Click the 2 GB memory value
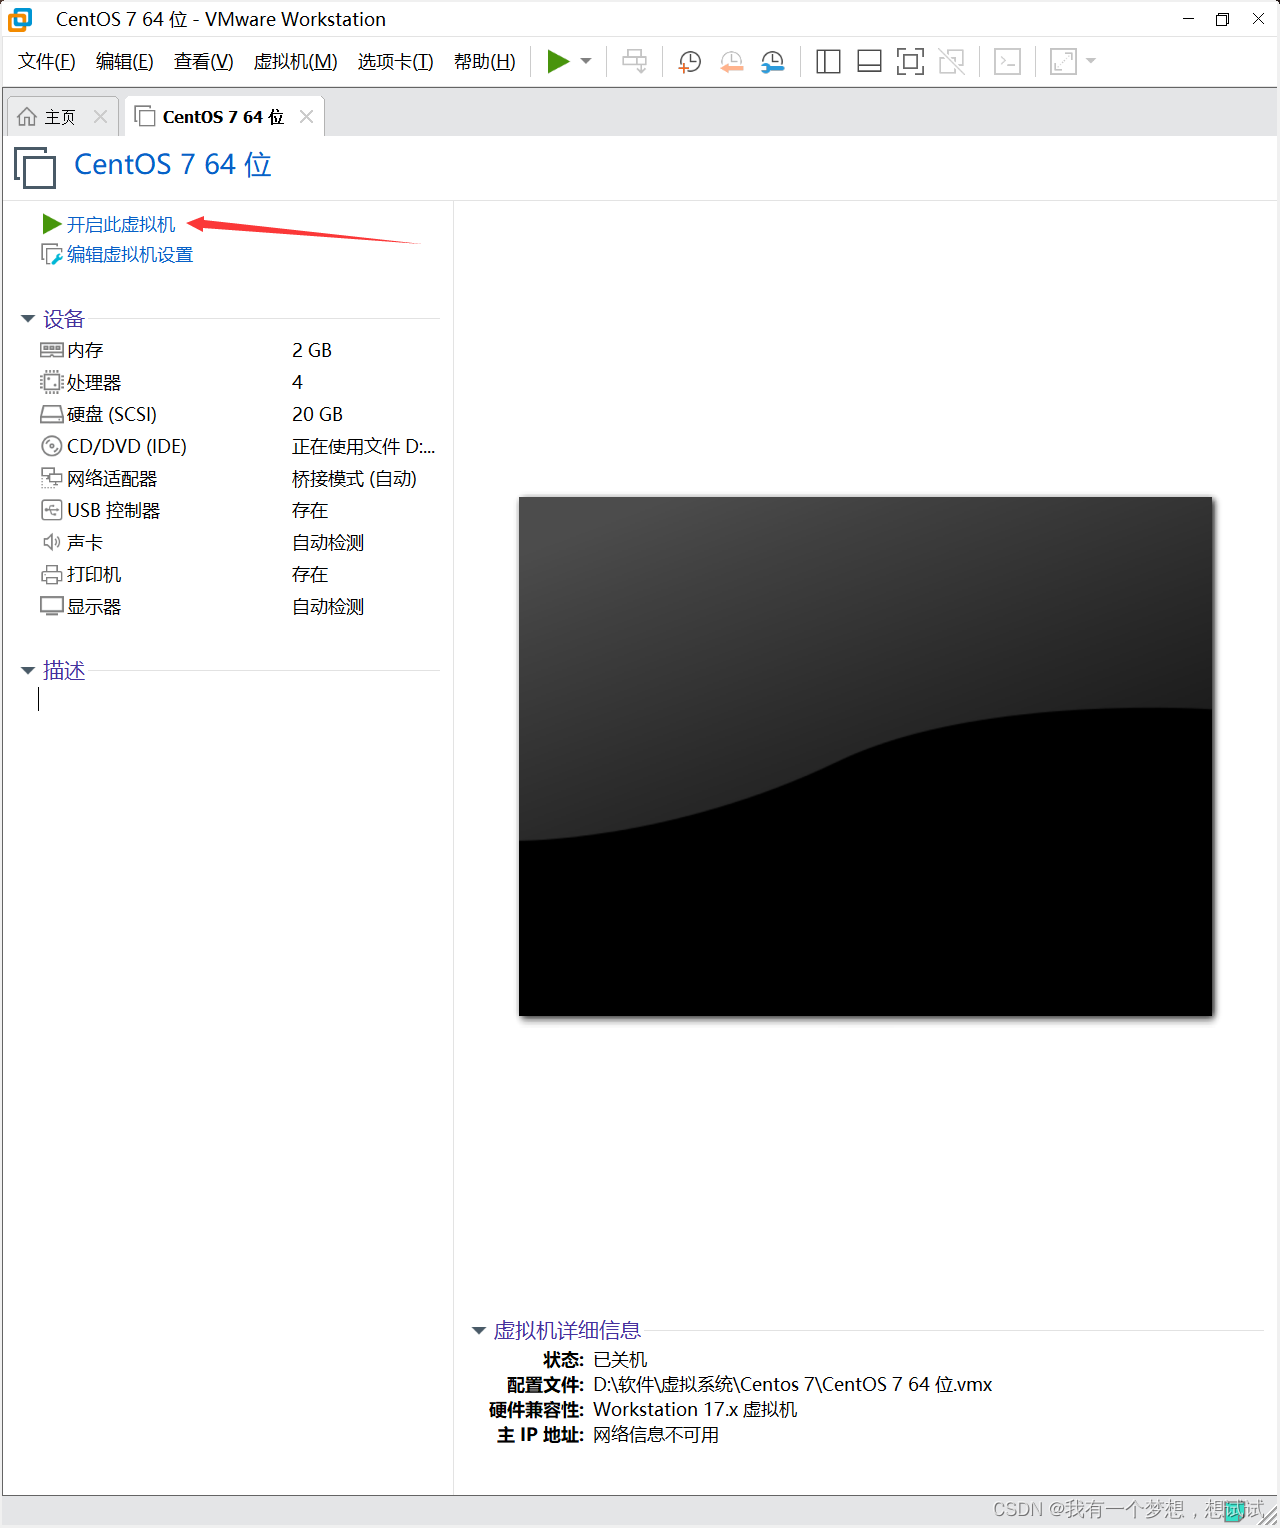Image resolution: width=1280 pixels, height=1528 pixels. pos(312,350)
